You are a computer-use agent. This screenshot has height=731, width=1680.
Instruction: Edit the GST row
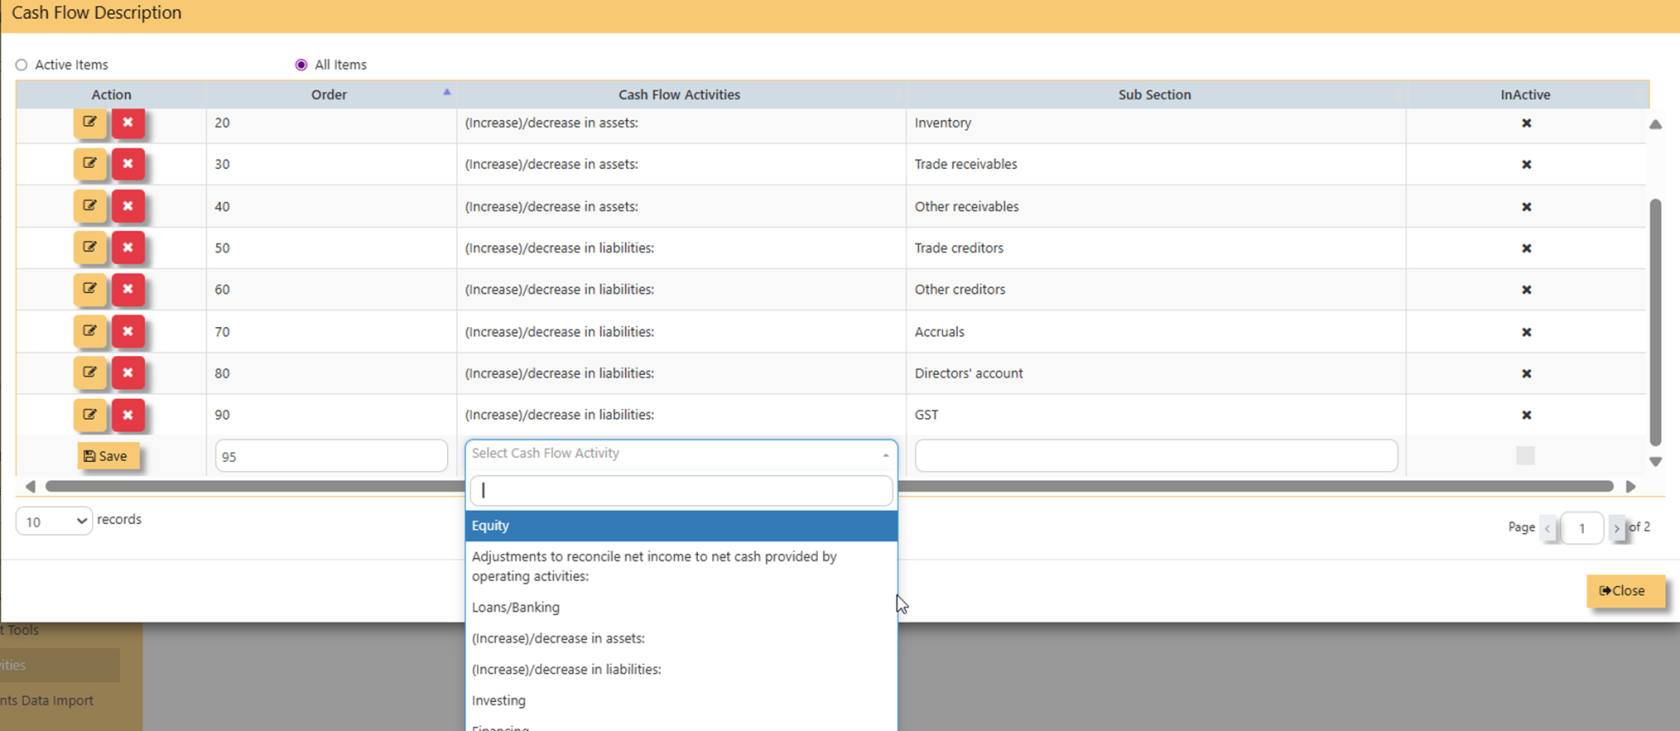point(89,415)
